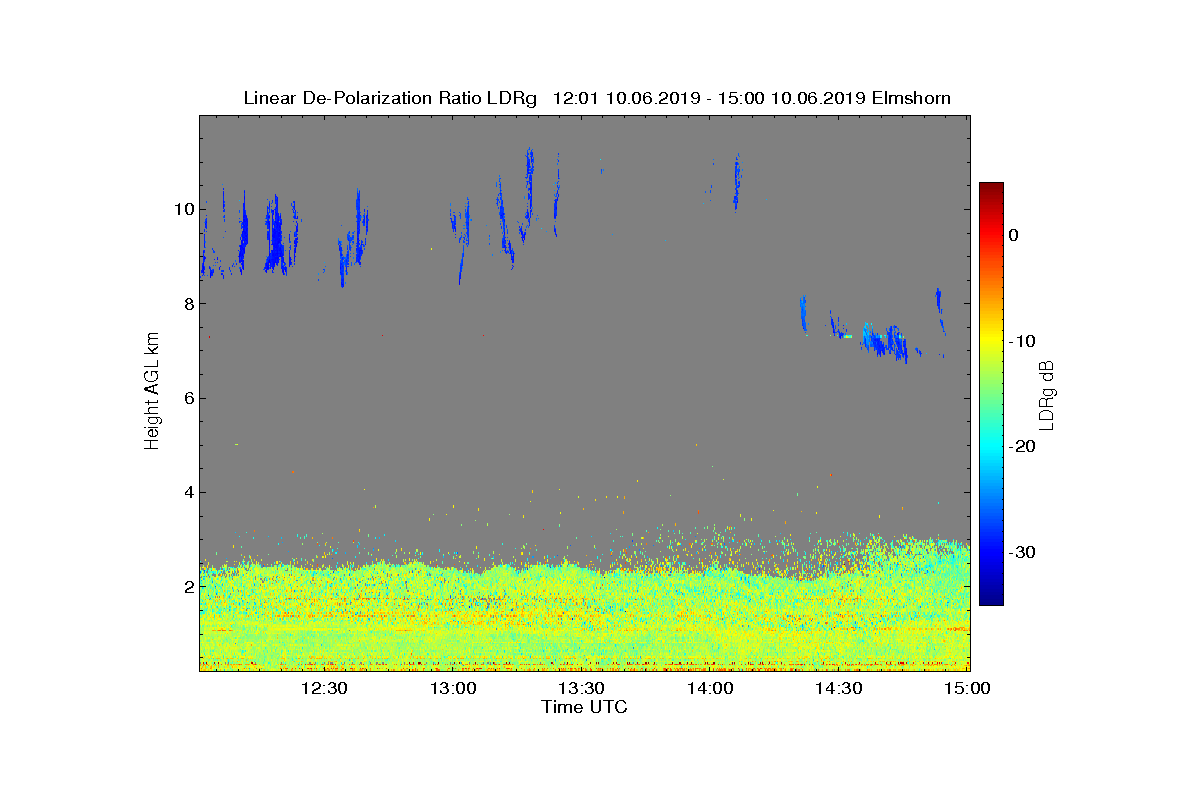Click the plot title text
Screen dimensions: 1200x800
coord(597,98)
